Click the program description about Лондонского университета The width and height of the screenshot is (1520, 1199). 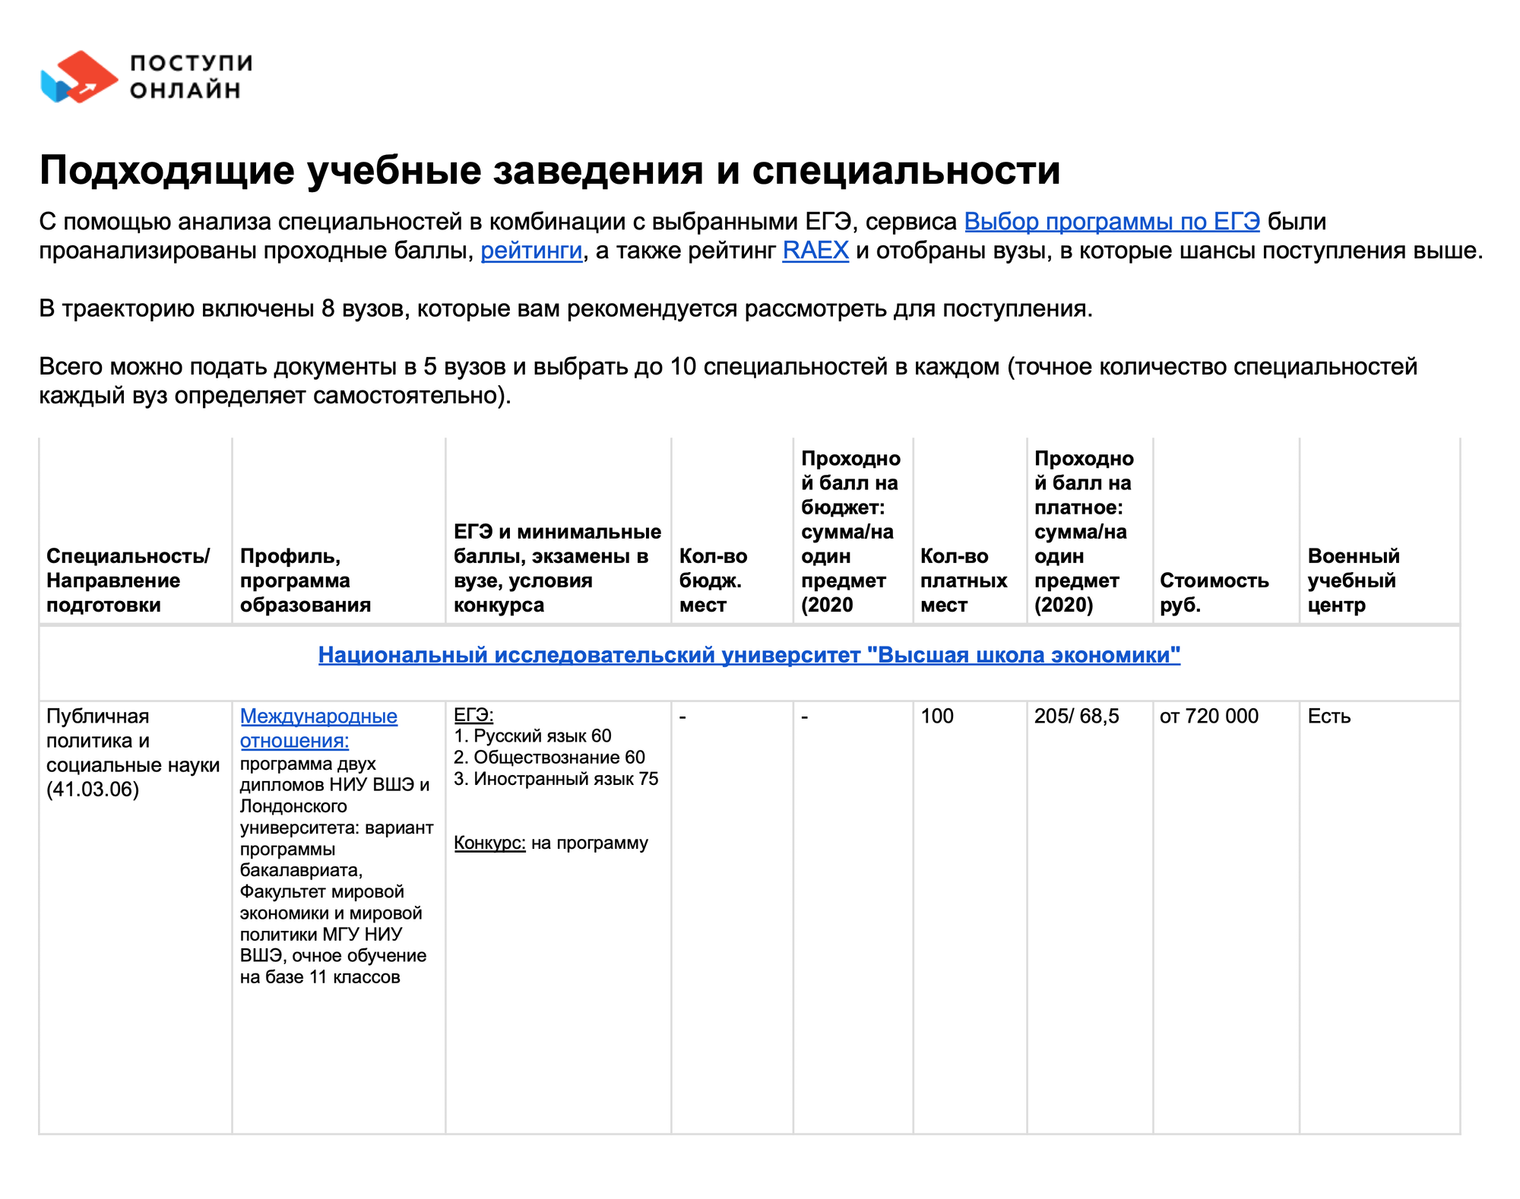tap(336, 870)
